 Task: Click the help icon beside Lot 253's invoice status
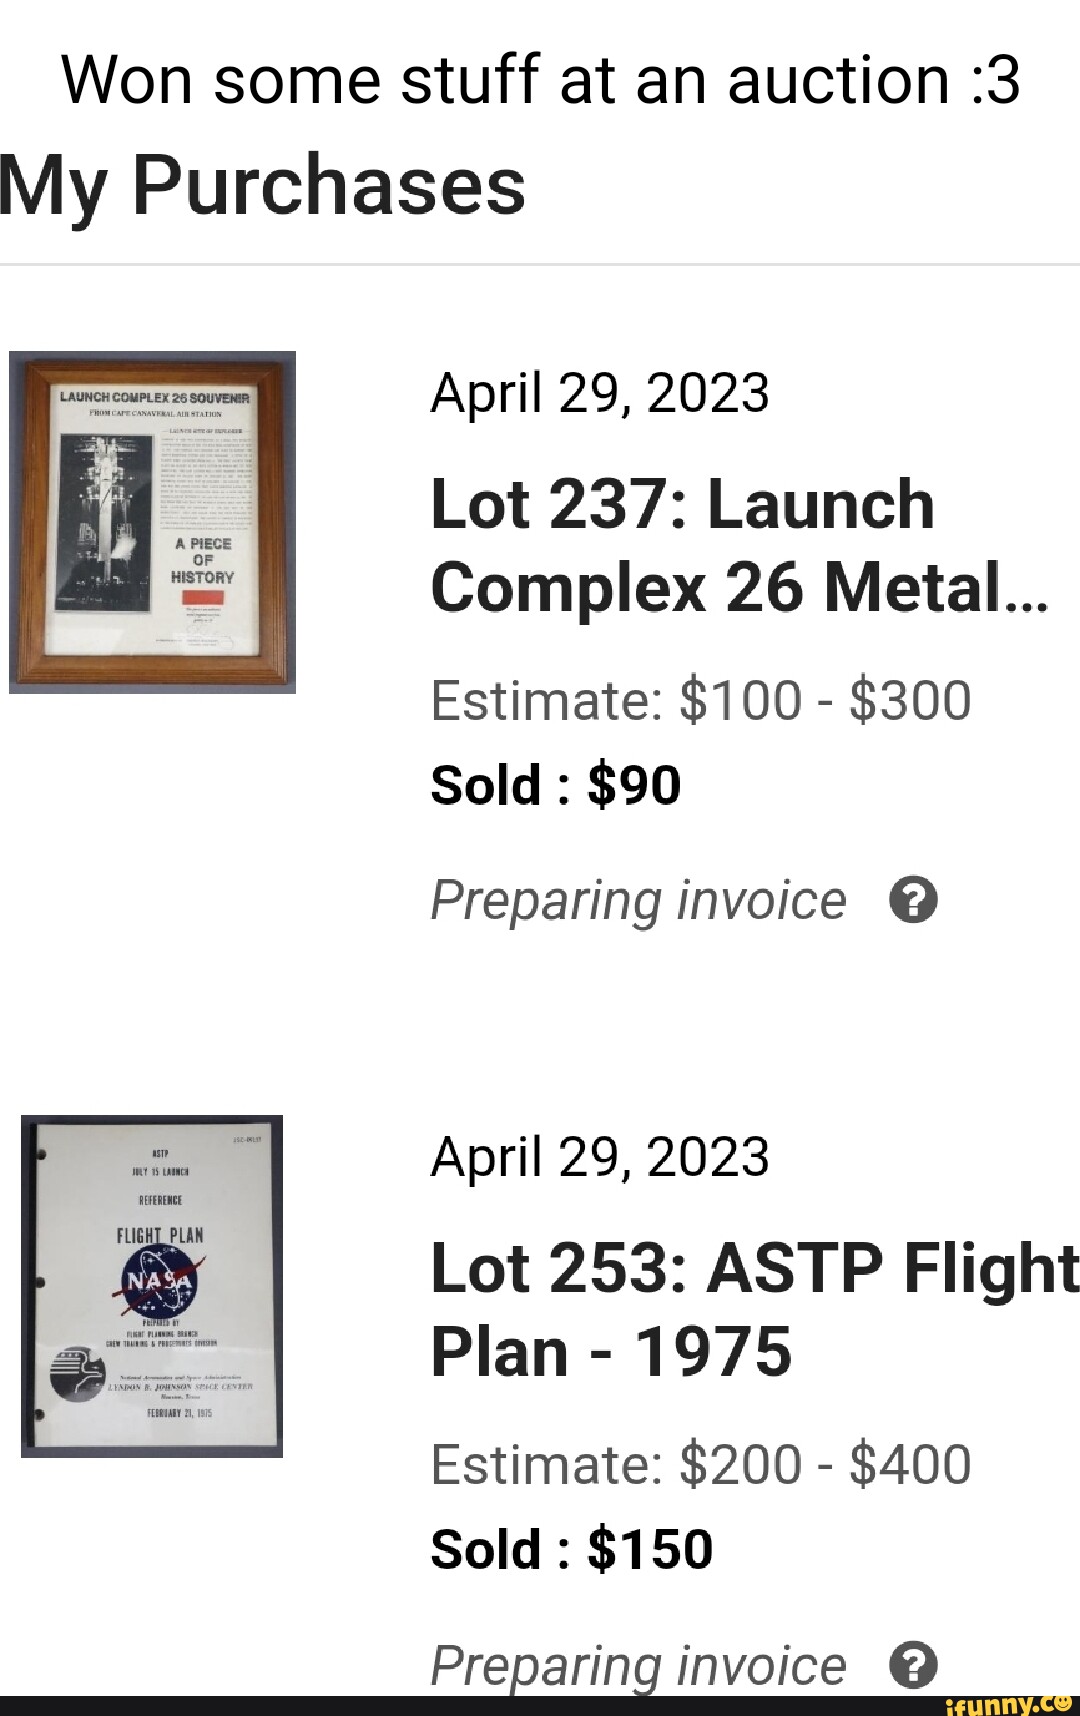912,1665
